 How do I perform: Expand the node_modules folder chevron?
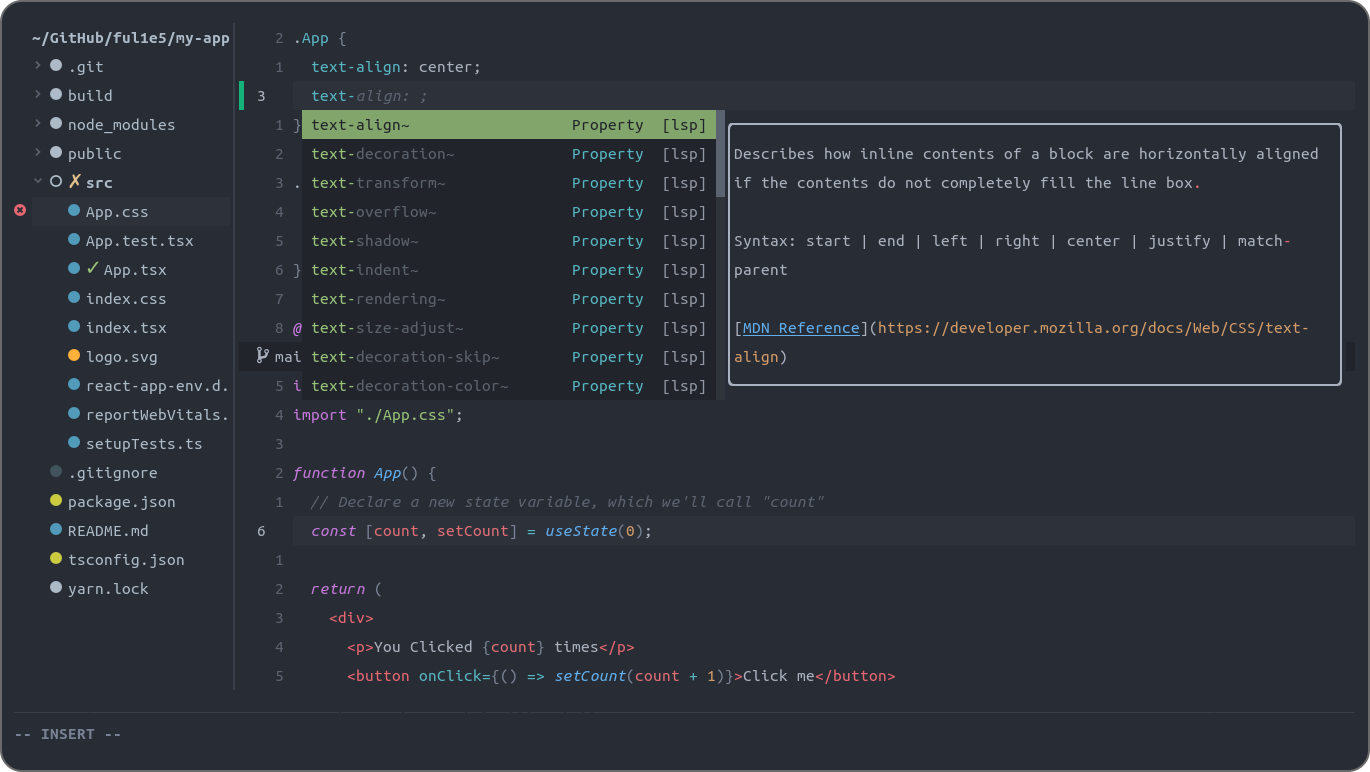[38, 124]
